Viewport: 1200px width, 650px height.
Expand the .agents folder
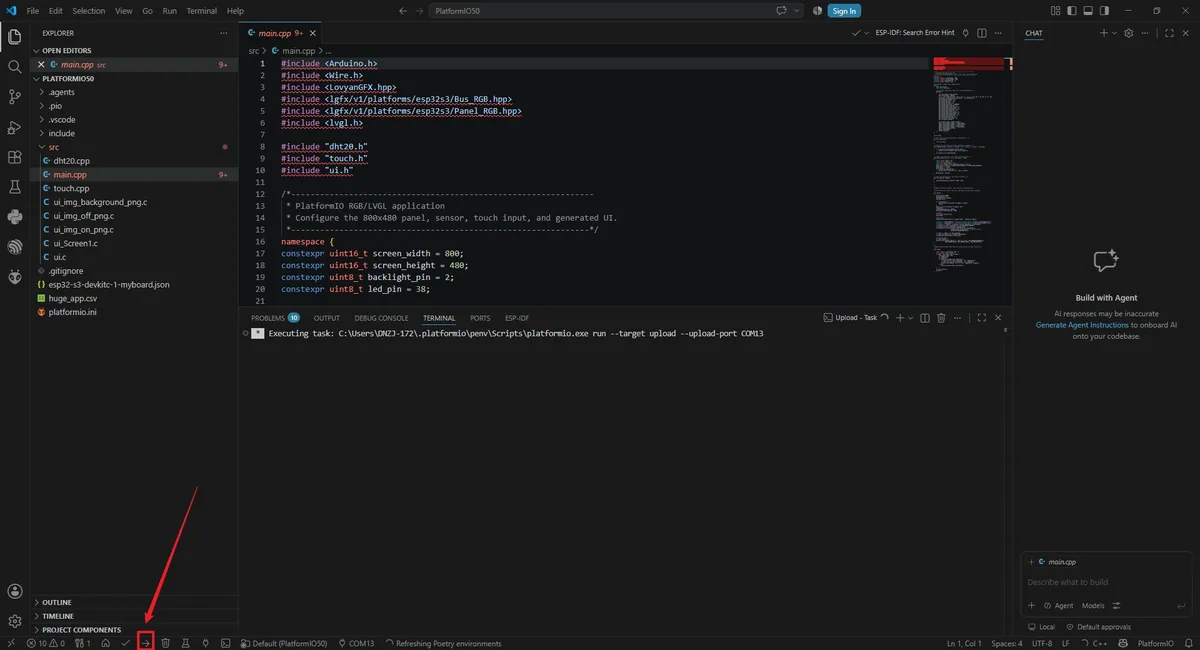tap(134, 92)
